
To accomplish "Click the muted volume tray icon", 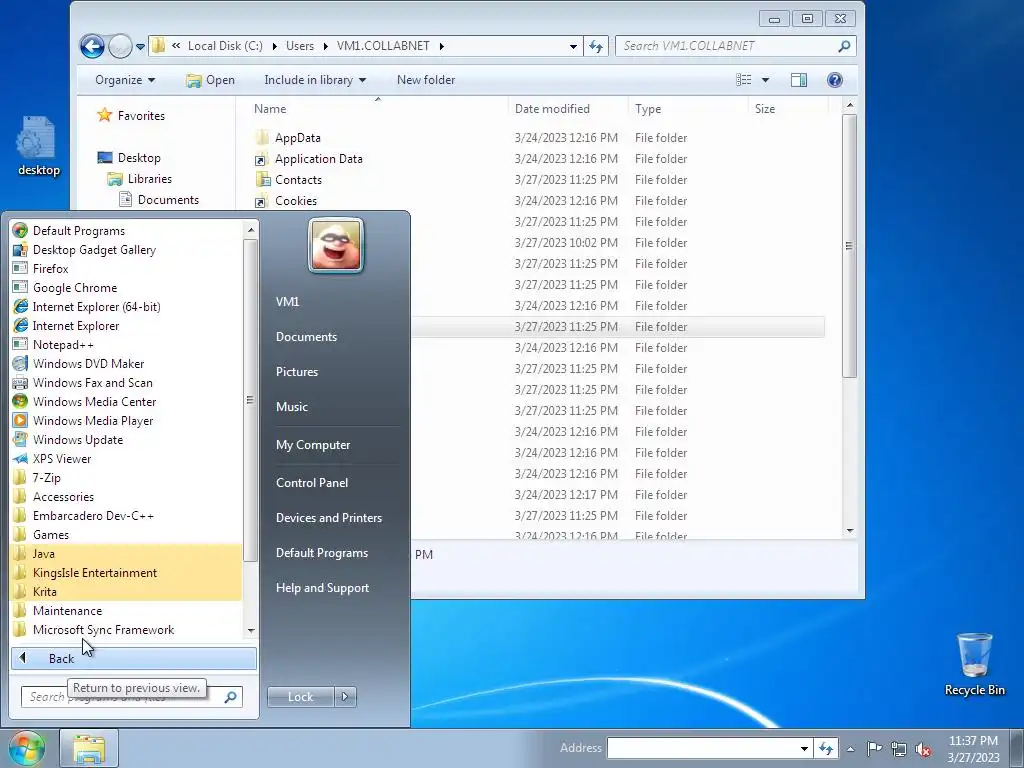I will click(x=923, y=749).
